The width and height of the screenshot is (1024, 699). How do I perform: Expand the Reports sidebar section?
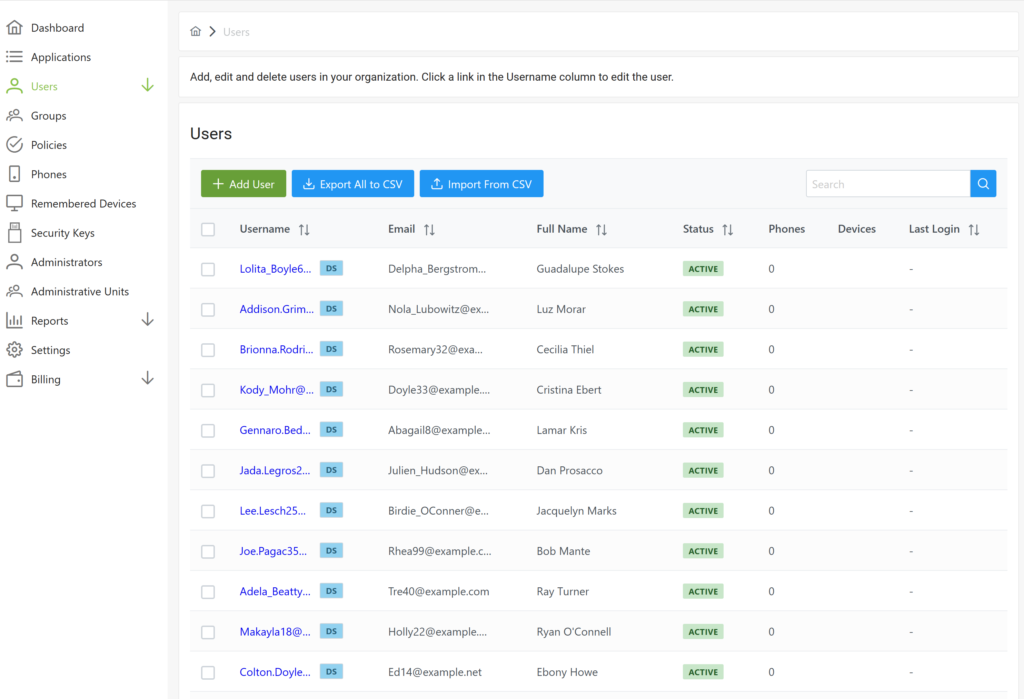point(148,320)
